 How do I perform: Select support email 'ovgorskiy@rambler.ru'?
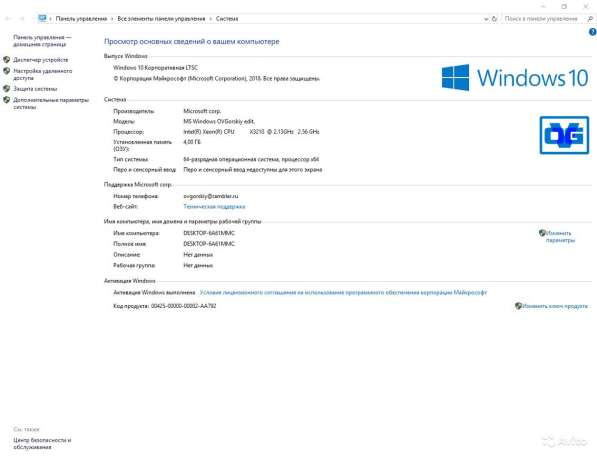coord(211,196)
